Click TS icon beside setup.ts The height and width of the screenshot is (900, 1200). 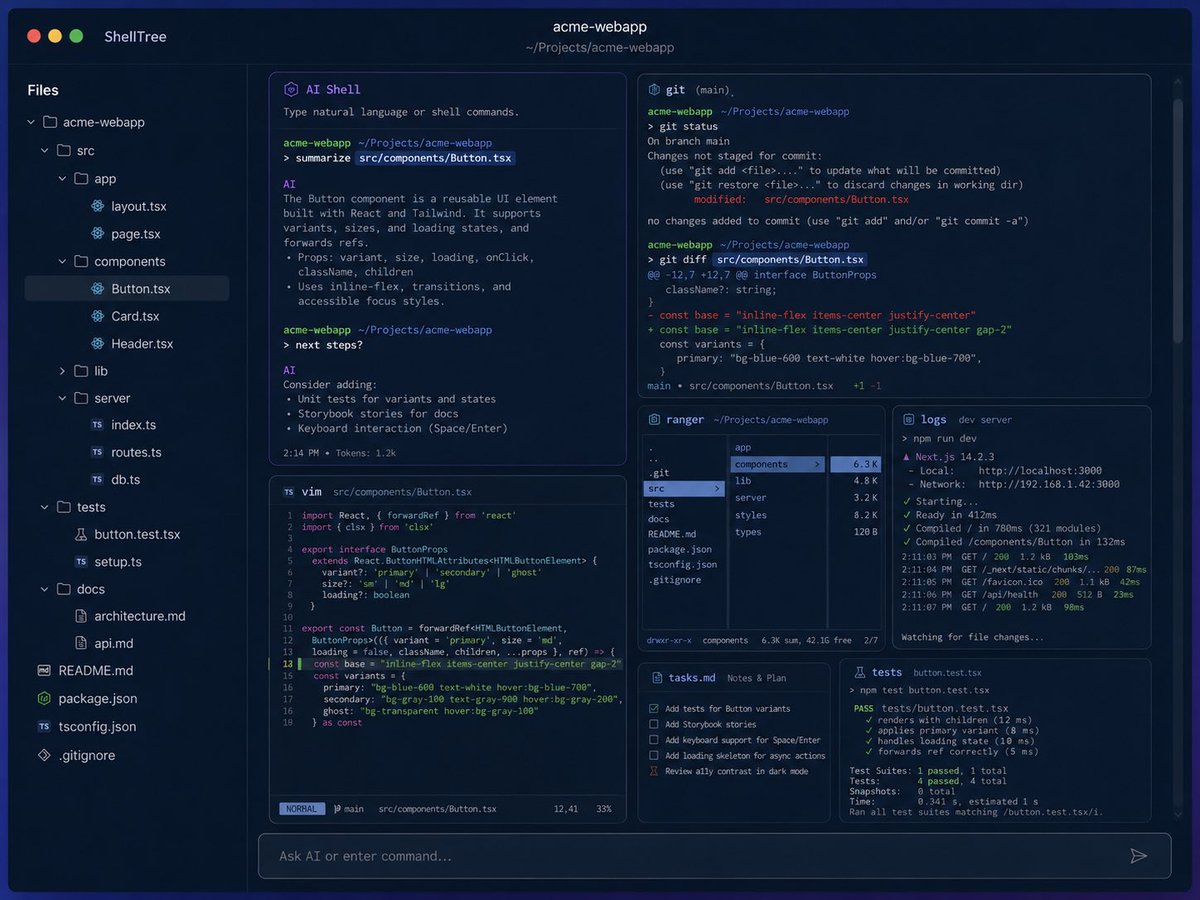[x=81, y=562]
